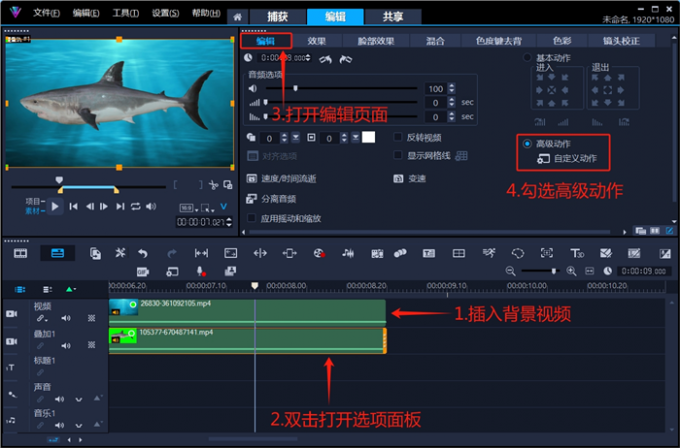
Task: Select the timeline view button
Action: 57,253
